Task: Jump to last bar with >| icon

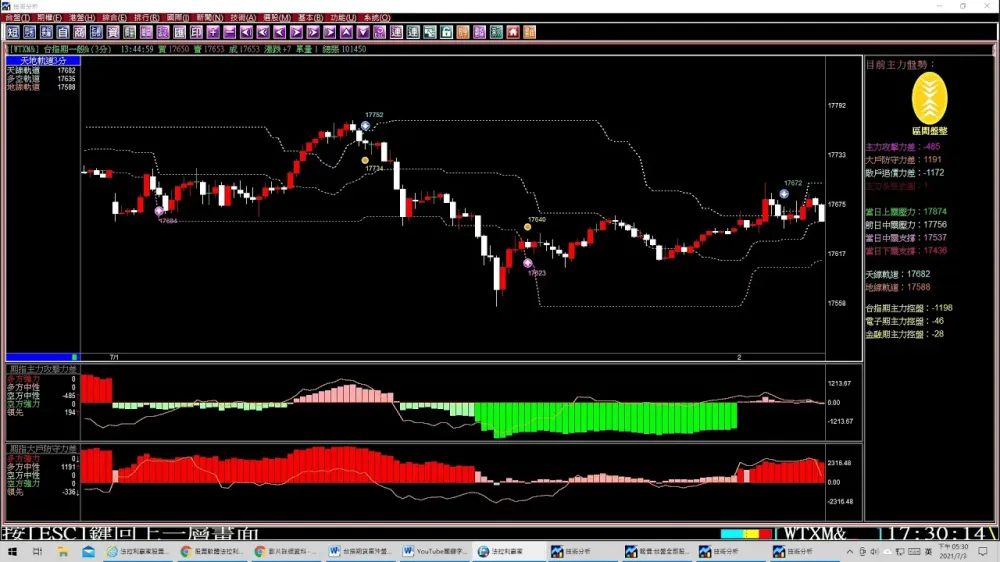Action: [329, 32]
